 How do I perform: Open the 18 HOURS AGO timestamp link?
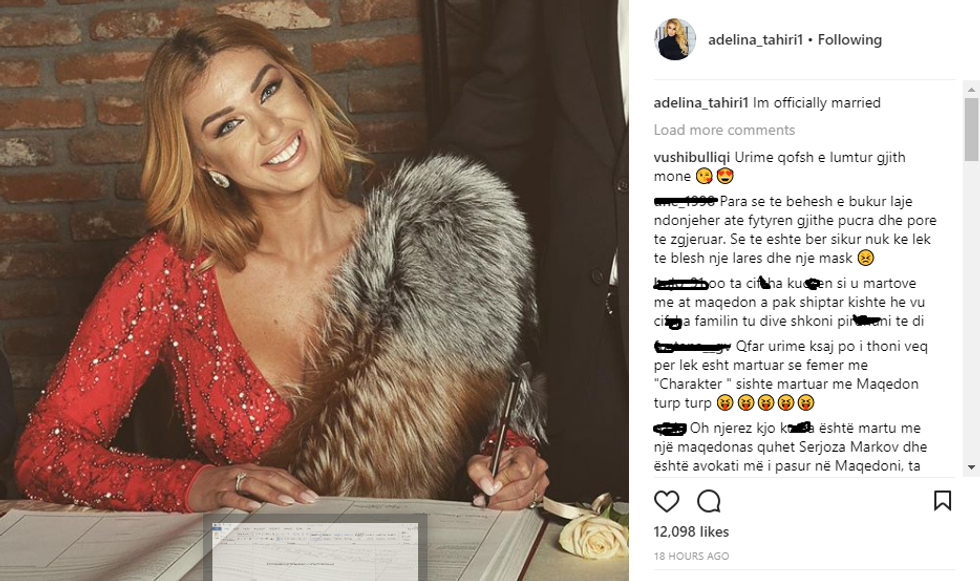click(691, 556)
